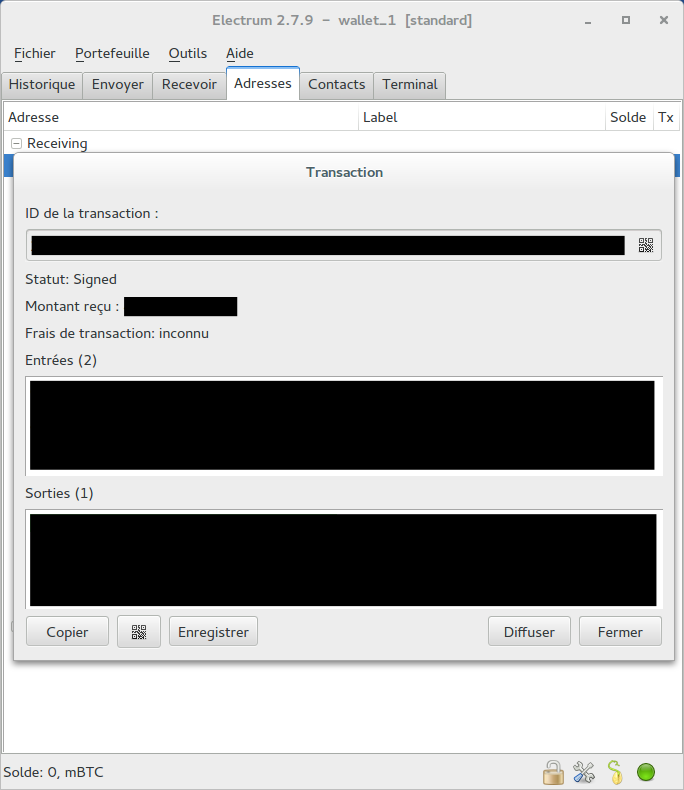
Task: Collapse the Receiving tree group
Action: pyautogui.click(x=17, y=144)
